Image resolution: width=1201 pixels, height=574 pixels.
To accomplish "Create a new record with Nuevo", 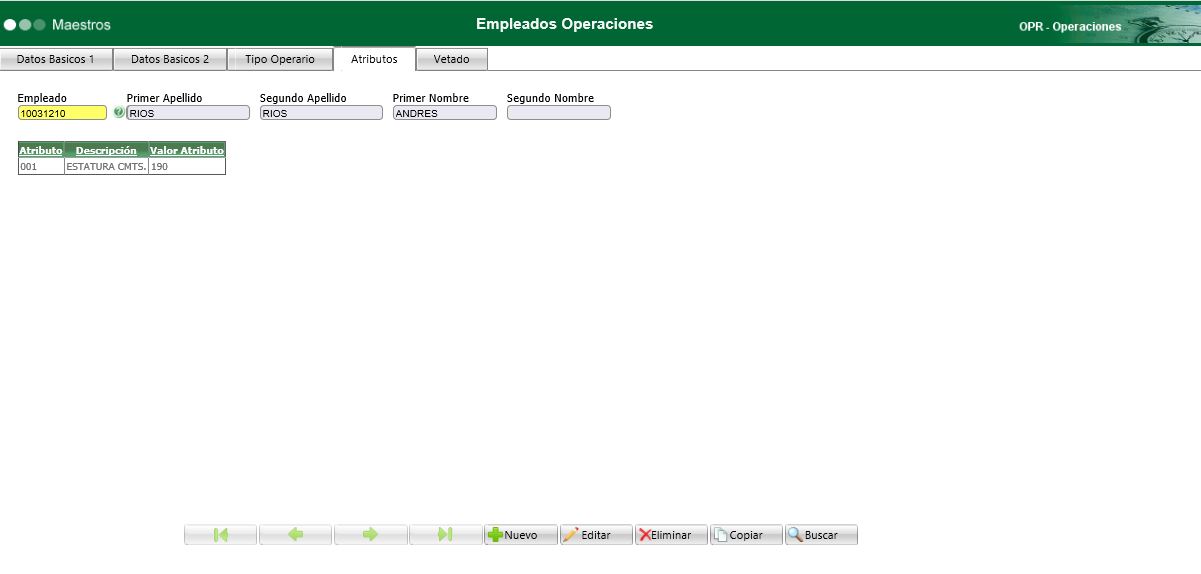I will pos(521,535).
